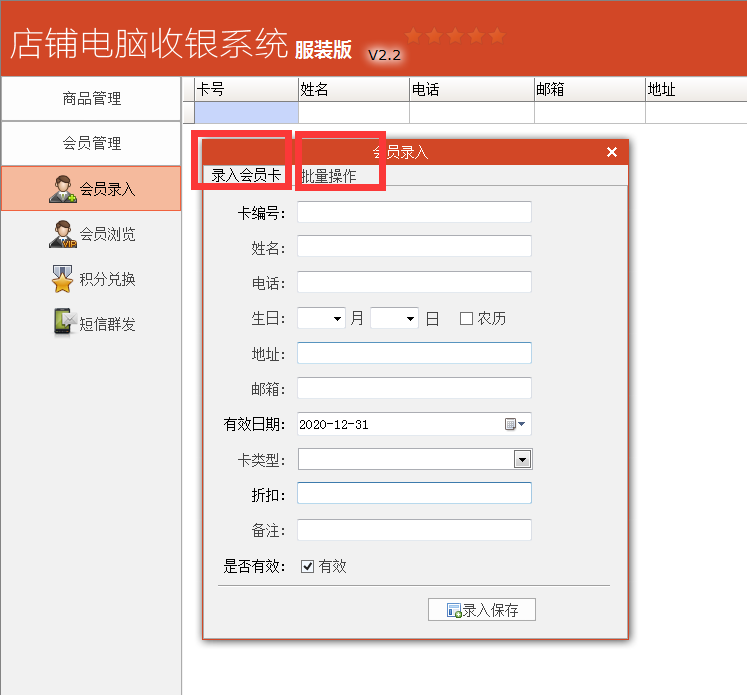Click the 地址 column header
747x695 pixels.
[x=696, y=89]
